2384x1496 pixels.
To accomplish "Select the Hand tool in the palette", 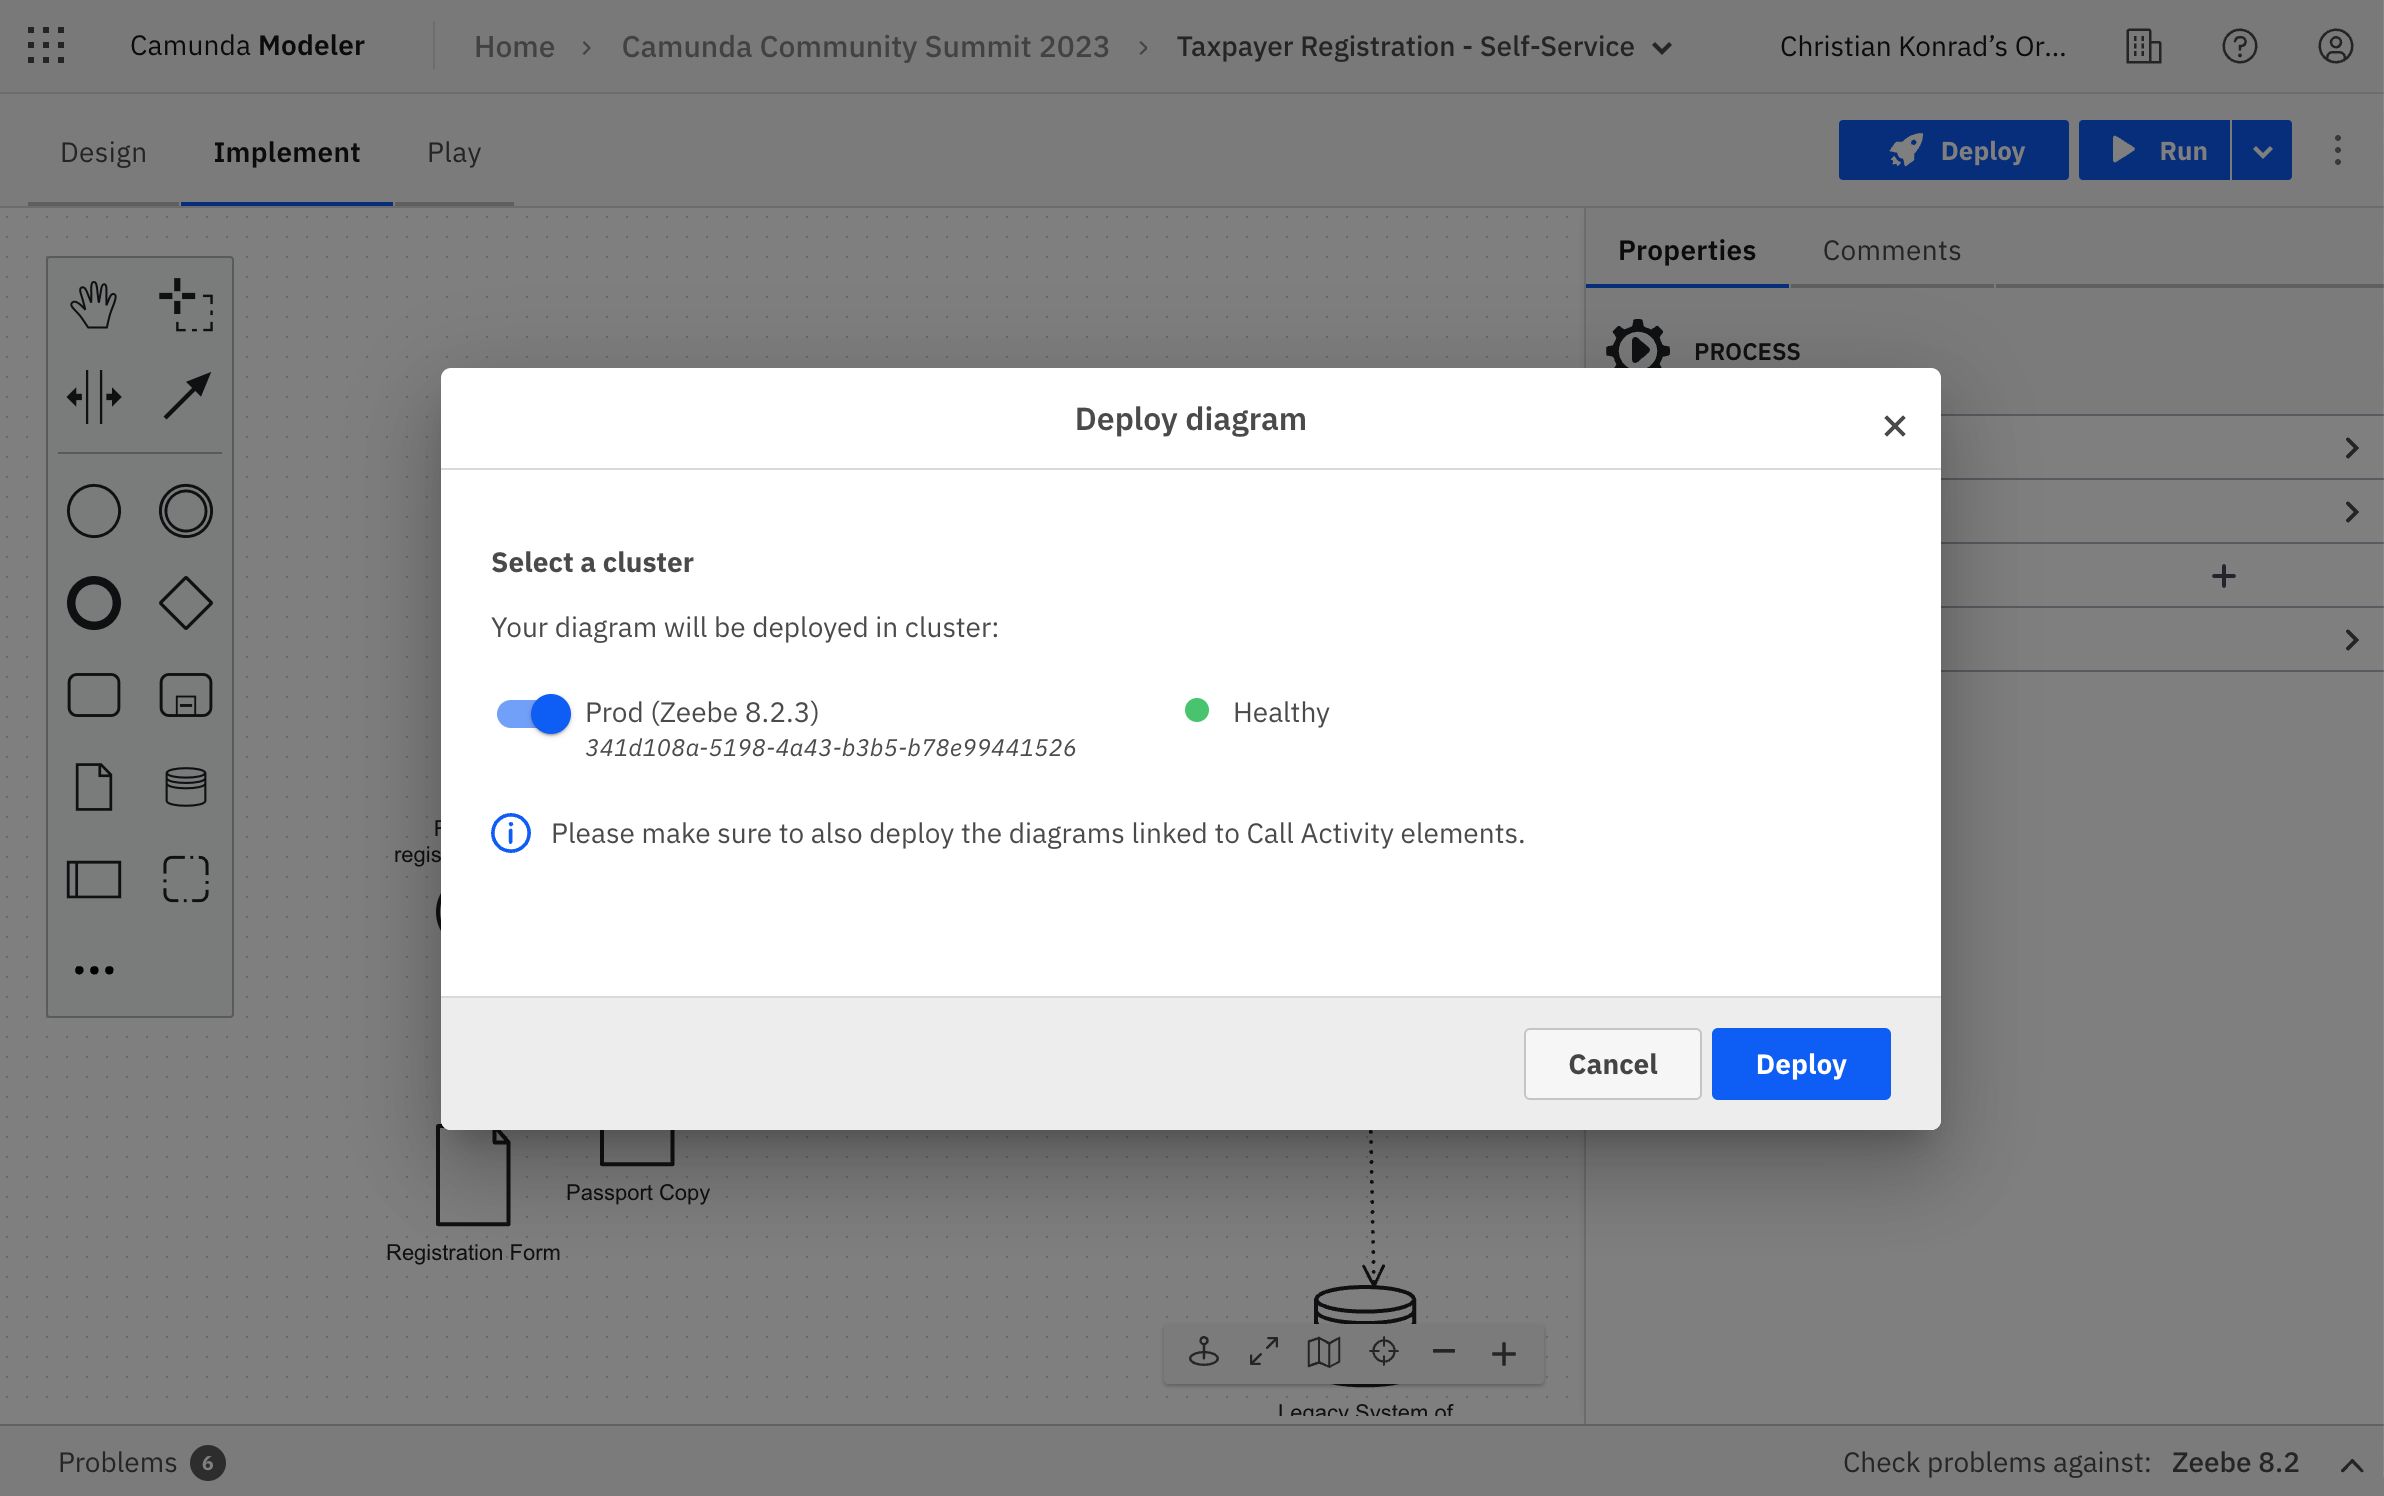I will (x=94, y=303).
